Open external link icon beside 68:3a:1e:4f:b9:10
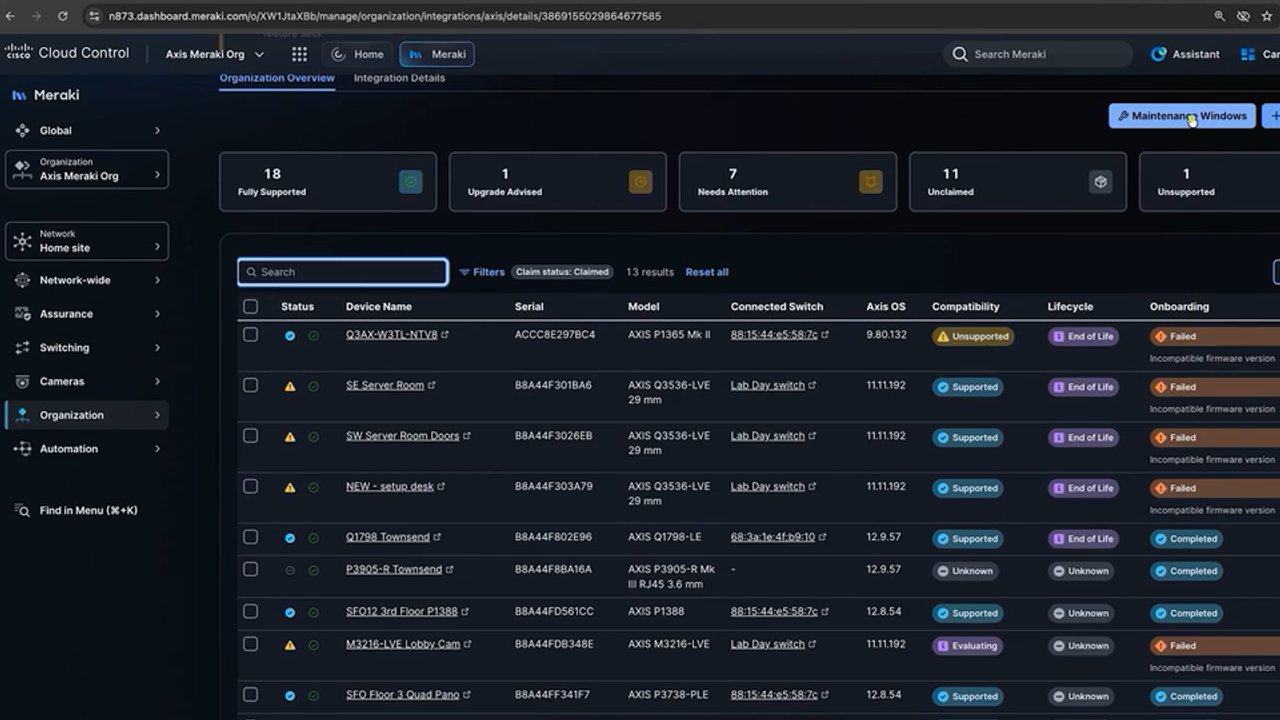Viewport: 1280px width, 720px height. point(822,537)
